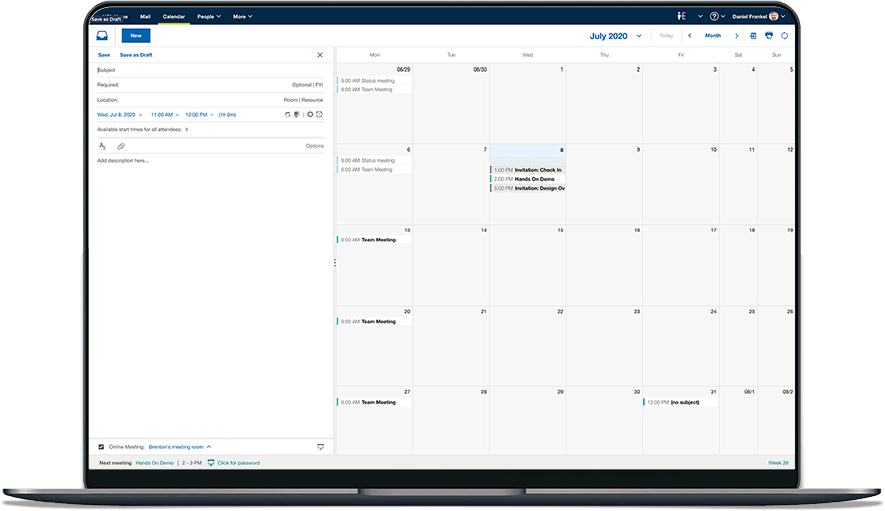The width and height of the screenshot is (885, 511).
Task: Open the People menu
Action: click(x=210, y=16)
